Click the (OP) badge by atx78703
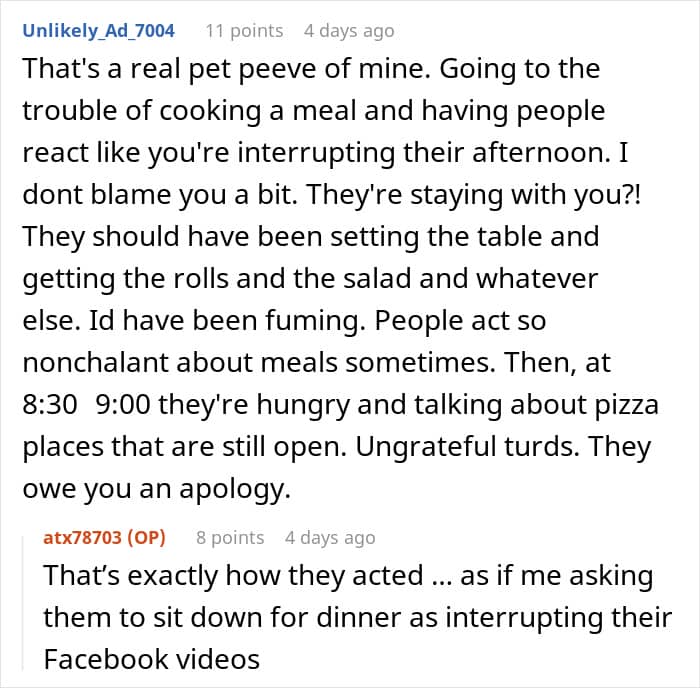Screen dimensions: 700x688 click(146, 538)
